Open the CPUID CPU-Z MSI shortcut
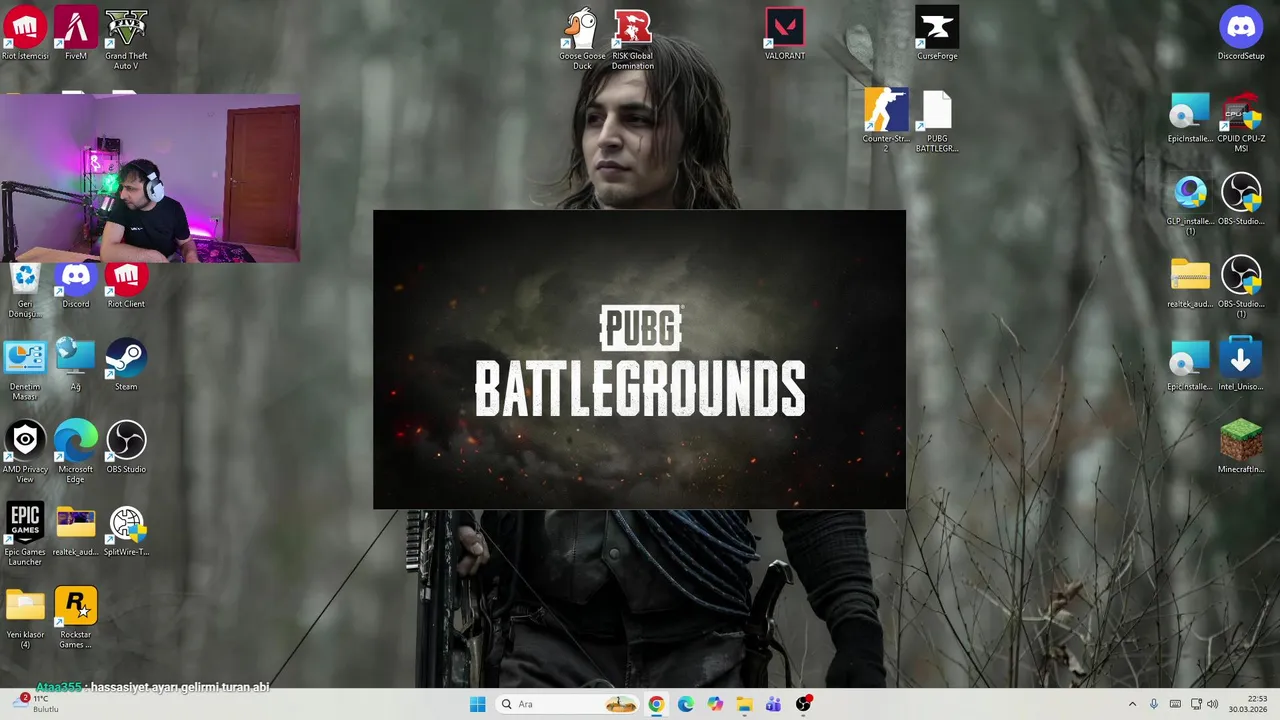 click(1241, 122)
